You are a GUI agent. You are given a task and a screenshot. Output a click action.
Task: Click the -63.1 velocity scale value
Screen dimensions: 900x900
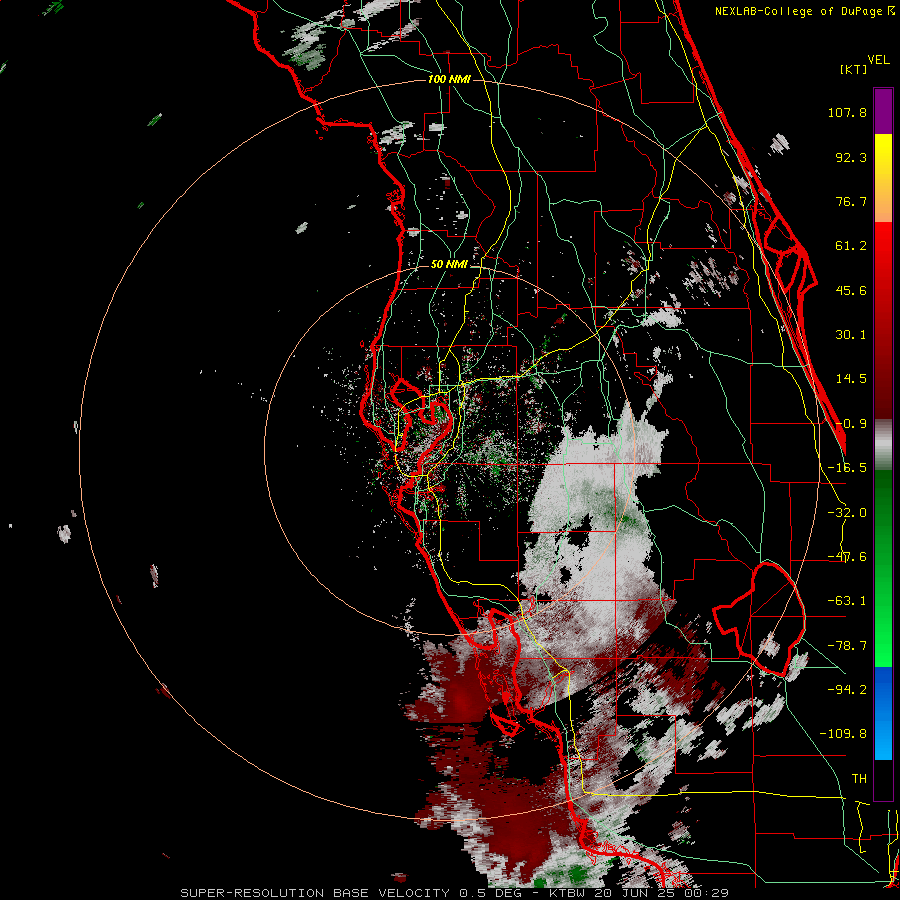[x=847, y=601]
